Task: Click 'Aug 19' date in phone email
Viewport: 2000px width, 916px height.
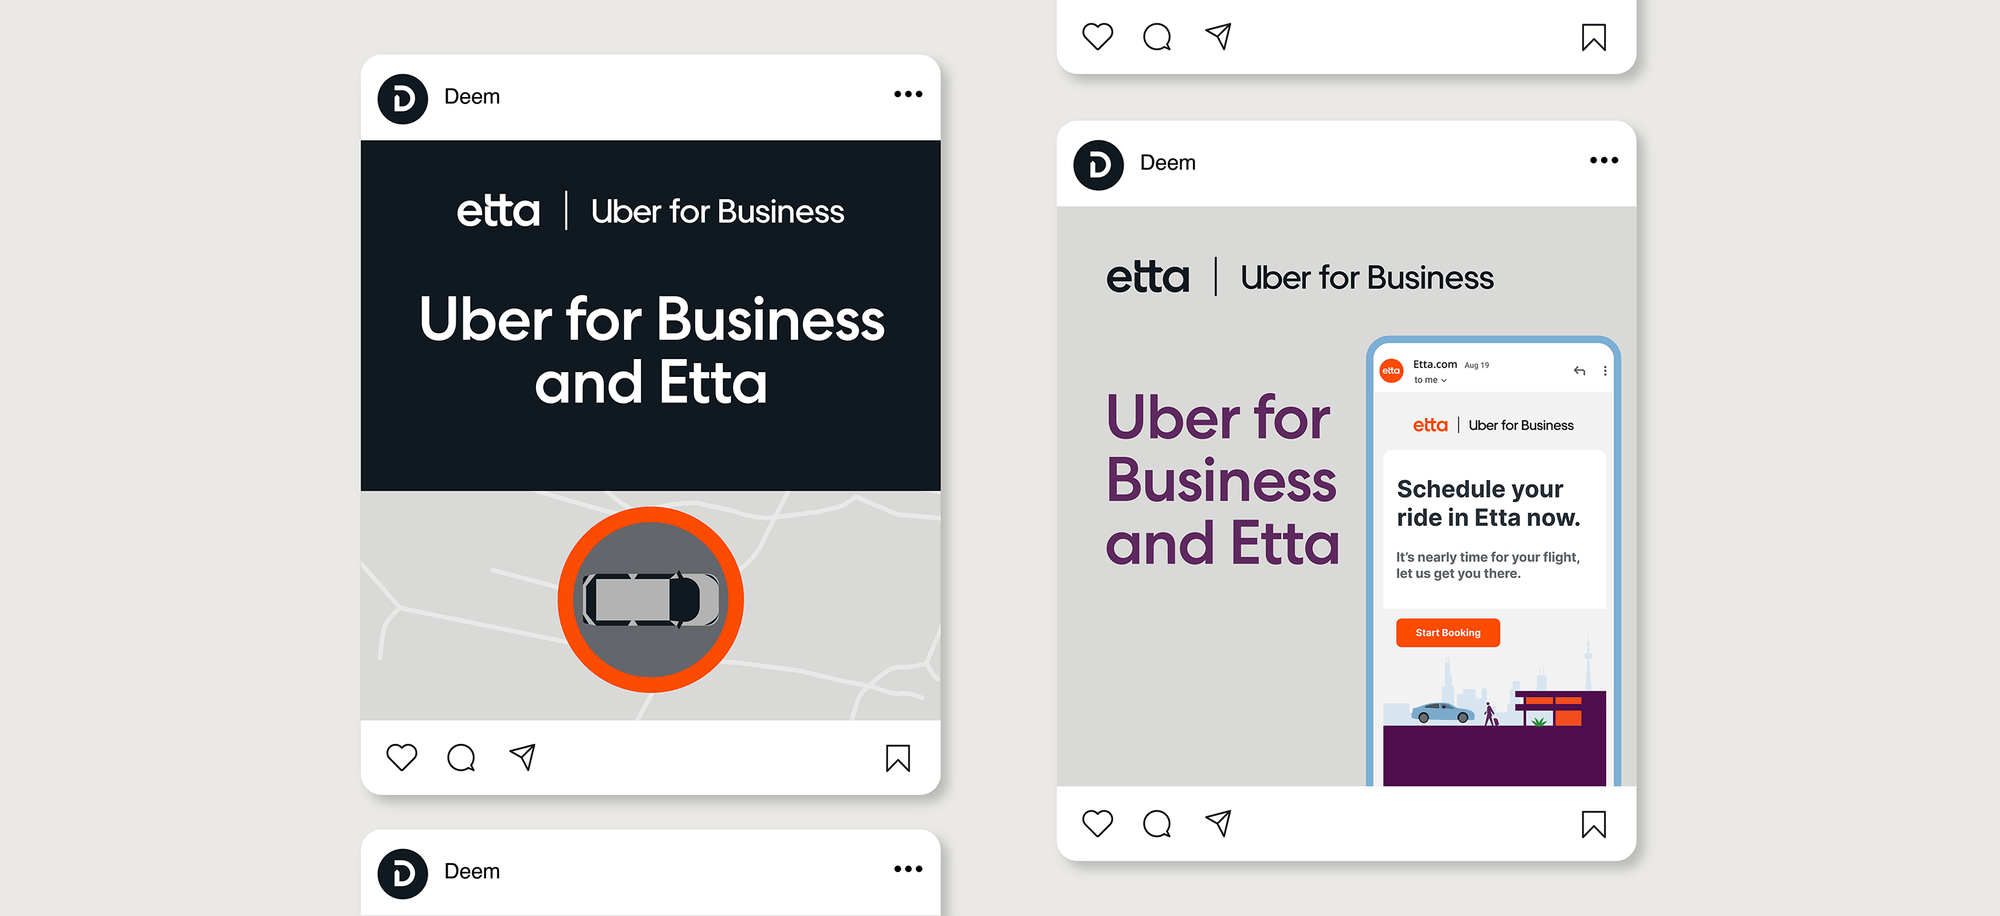Action: click(x=1477, y=366)
